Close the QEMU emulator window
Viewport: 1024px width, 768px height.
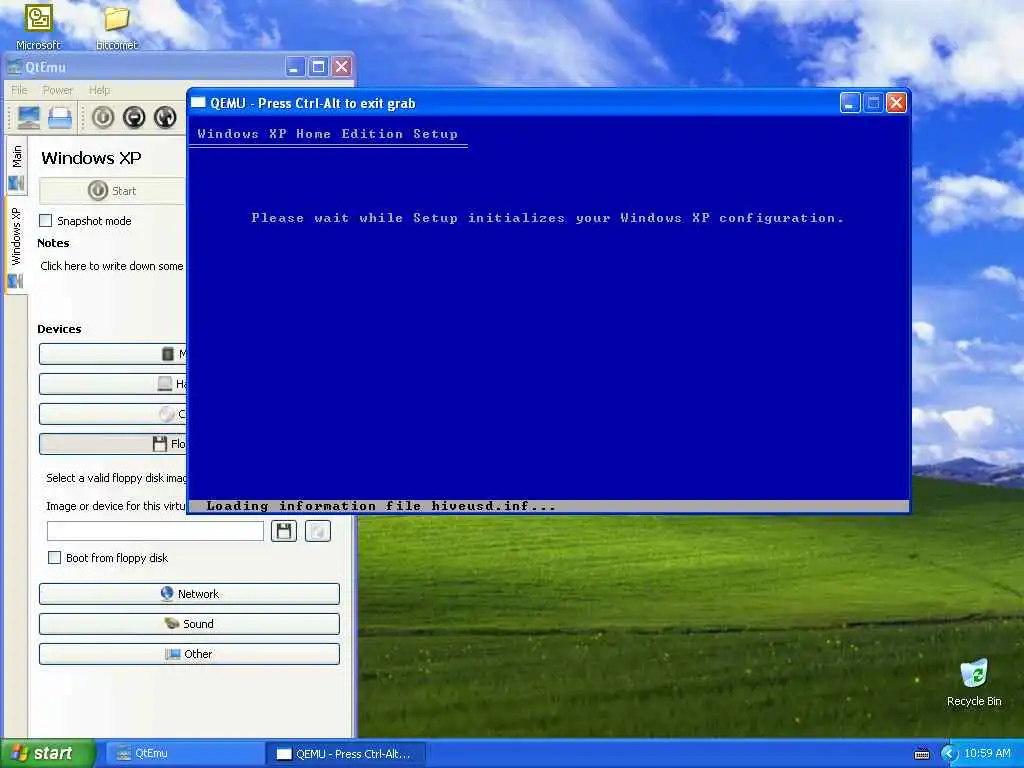click(x=897, y=103)
